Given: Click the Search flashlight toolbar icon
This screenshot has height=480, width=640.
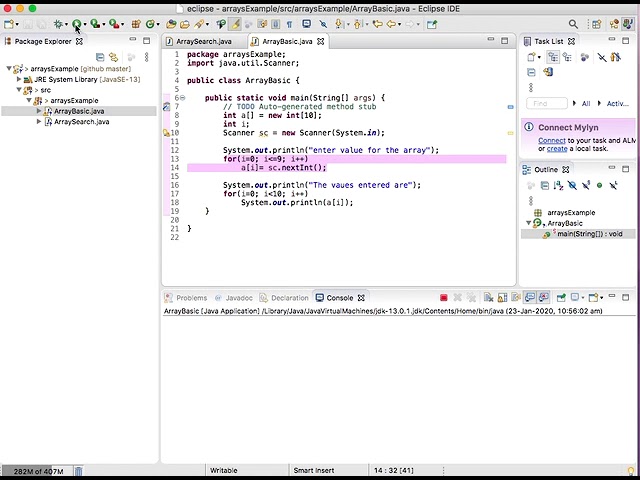Looking at the screenshot, I should coord(199,24).
